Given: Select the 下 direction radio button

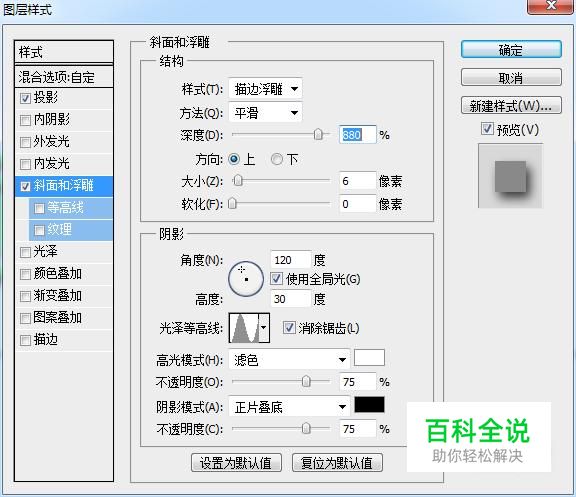Looking at the screenshot, I should click(x=276, y=159).
